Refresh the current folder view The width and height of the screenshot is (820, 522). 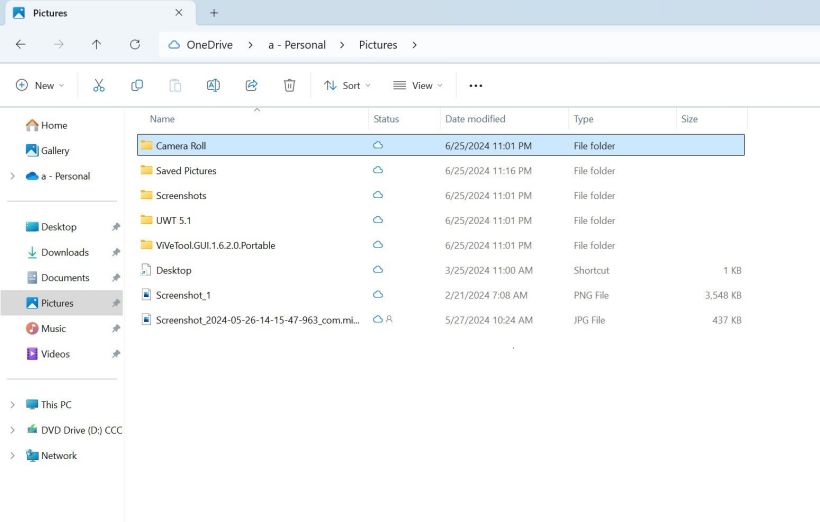pyautogui.click(x=135, y=45)
